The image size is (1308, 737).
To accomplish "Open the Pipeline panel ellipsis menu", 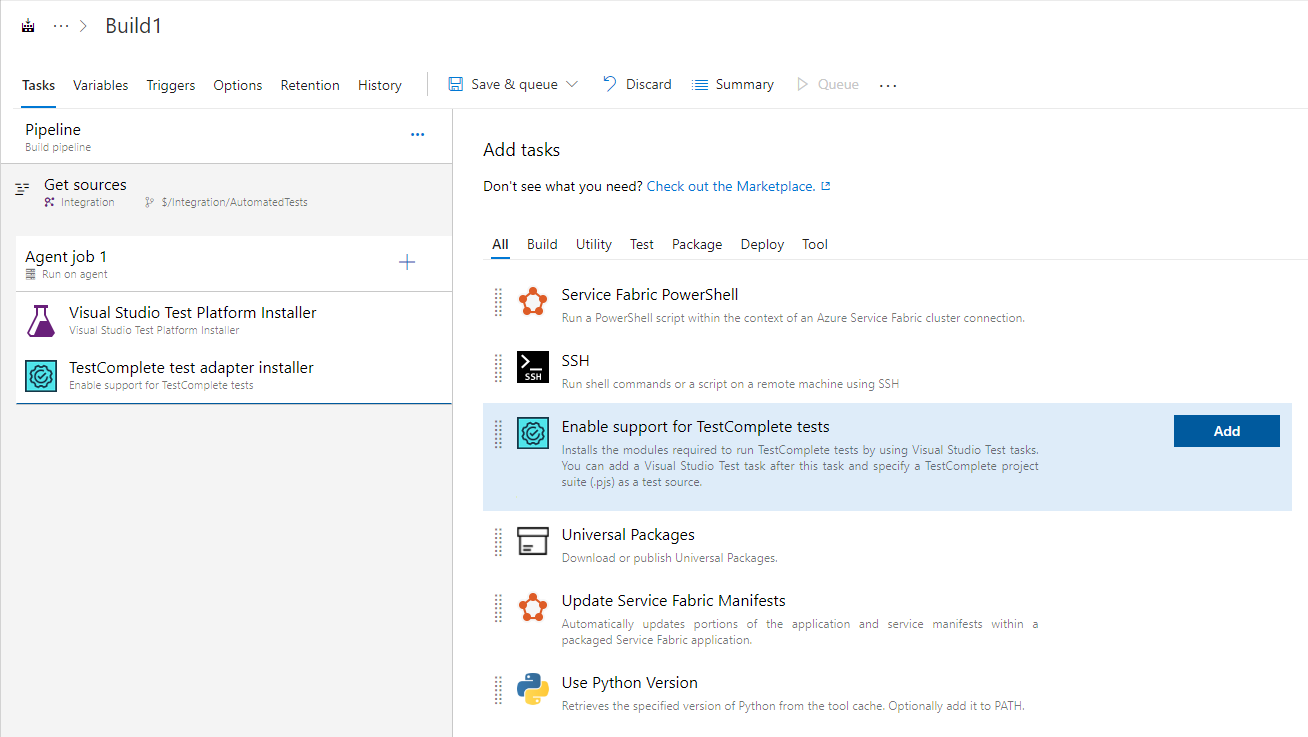I will click(417, 134).
